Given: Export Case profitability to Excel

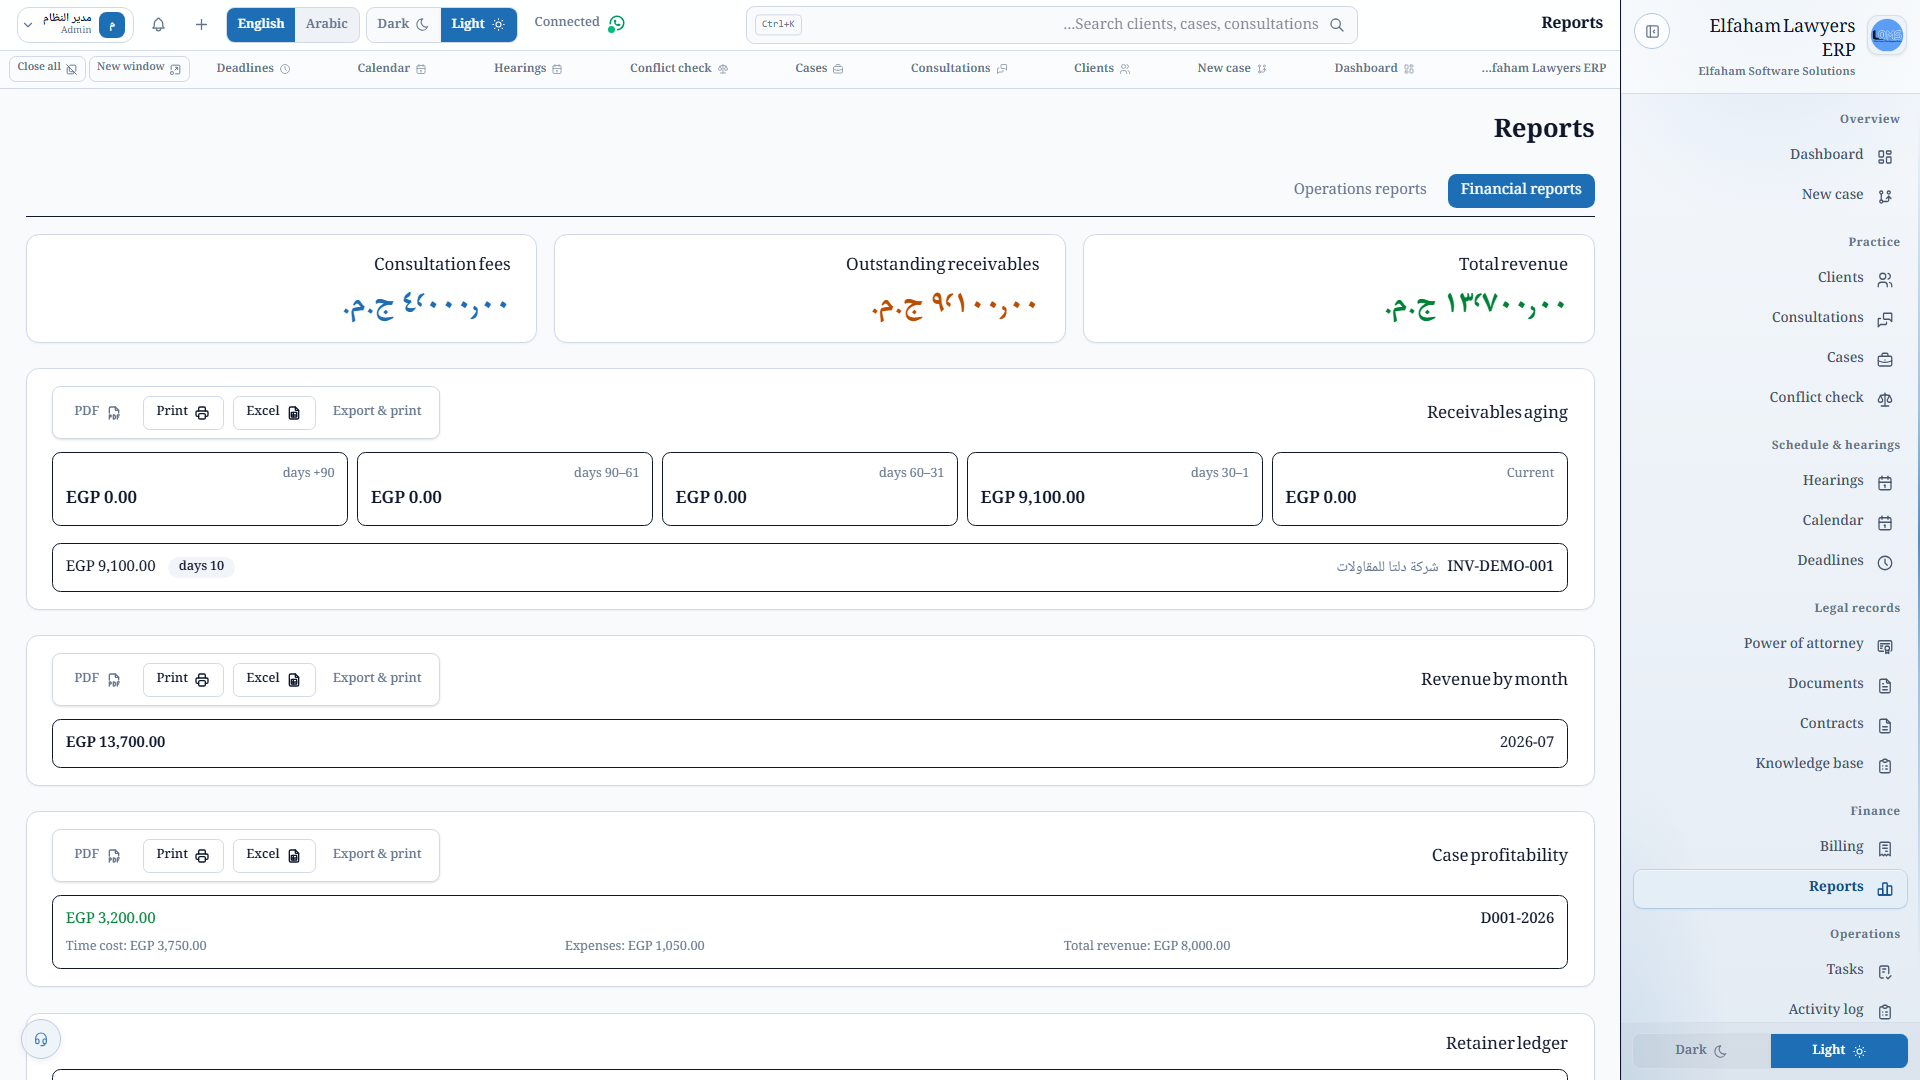Looking at the screenshot, I should coord(274,855).
